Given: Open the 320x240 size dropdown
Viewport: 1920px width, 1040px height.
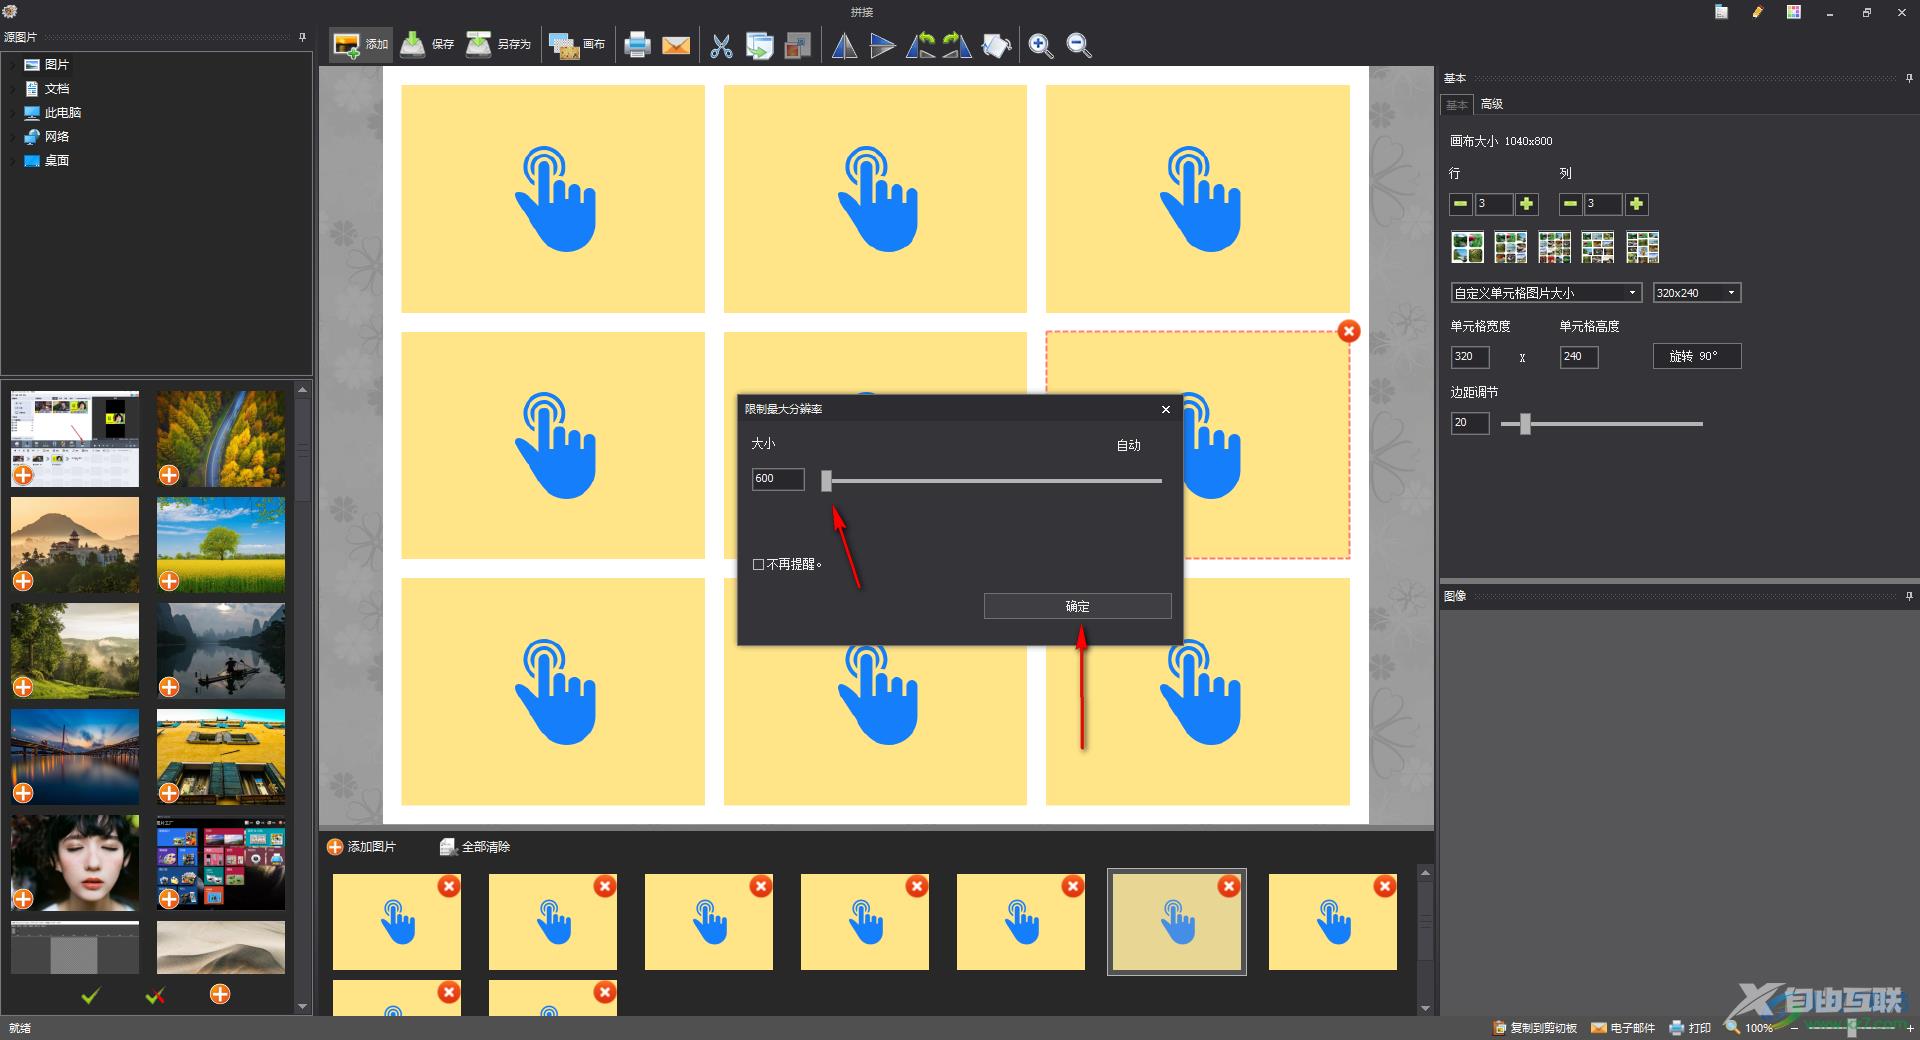Looking at the screenshot, I should [1696, 293].
